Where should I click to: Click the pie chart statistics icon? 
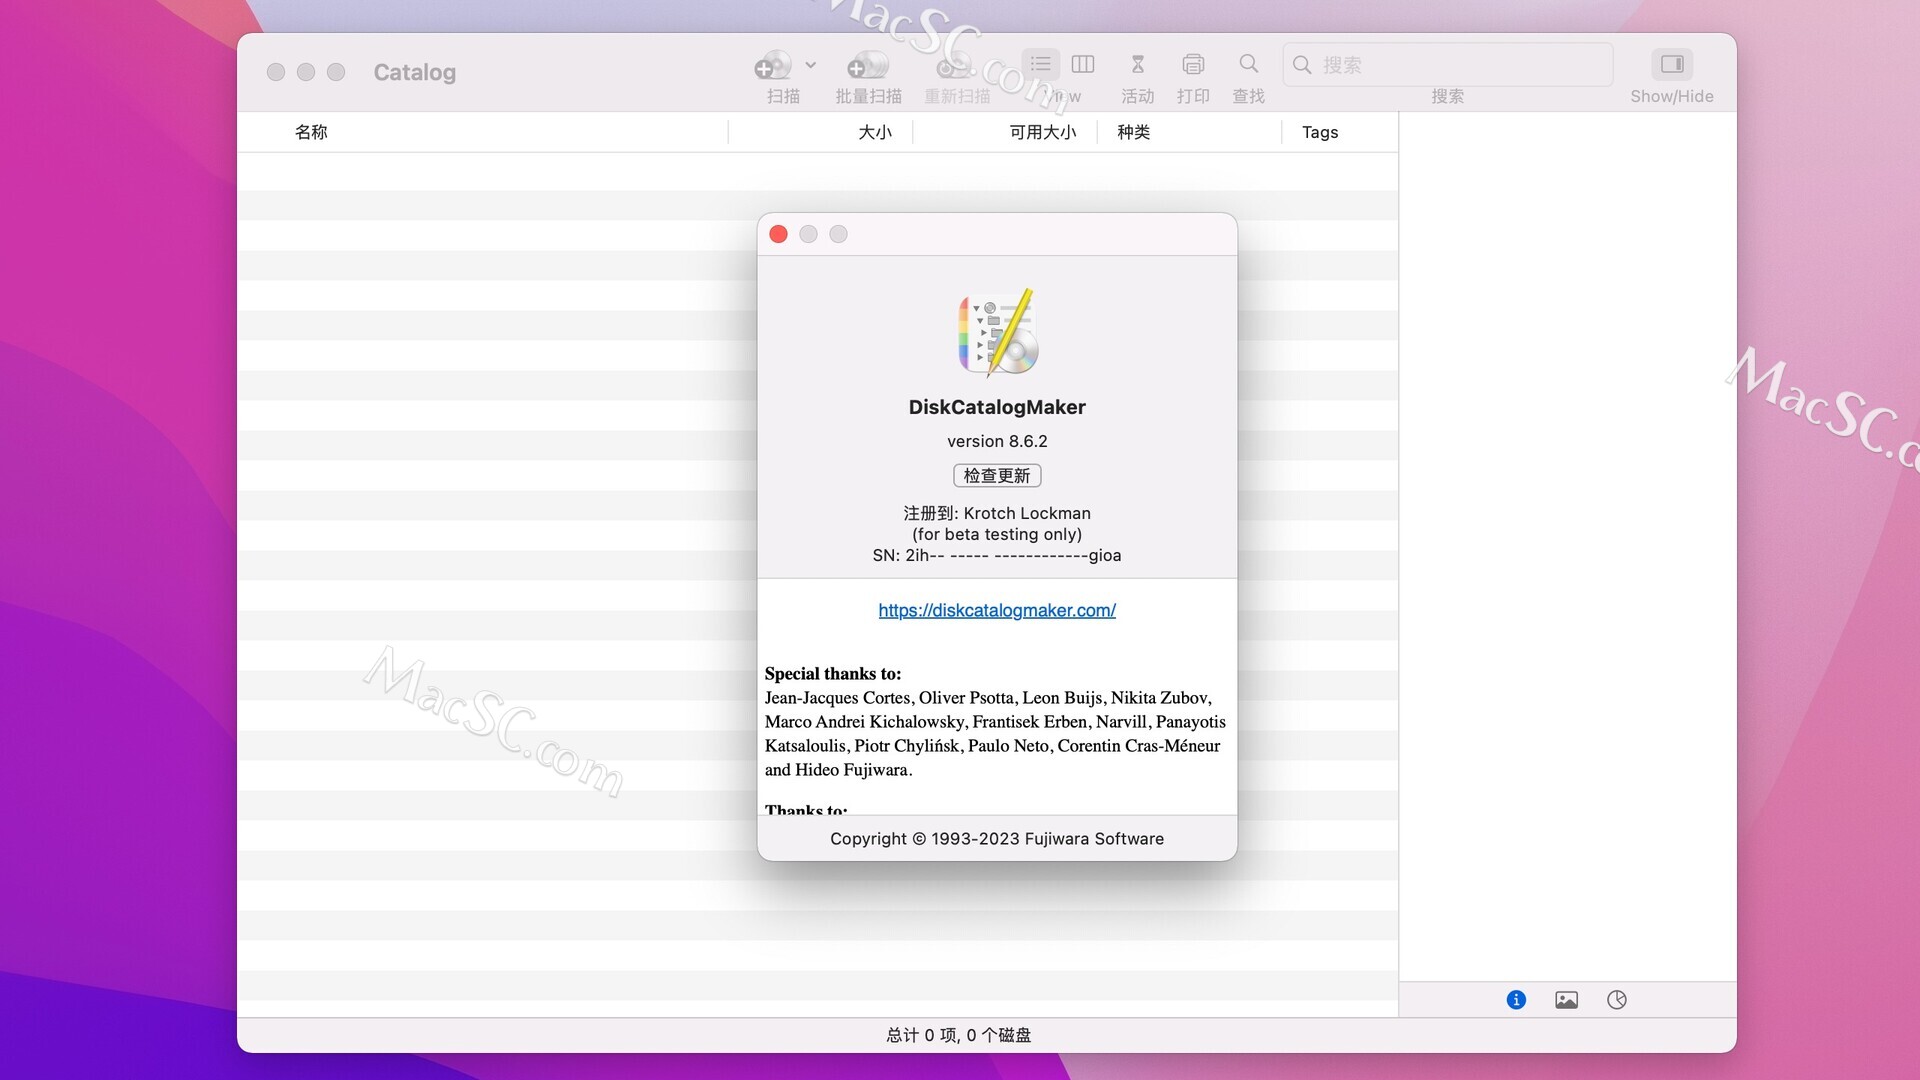(1617, 999)
